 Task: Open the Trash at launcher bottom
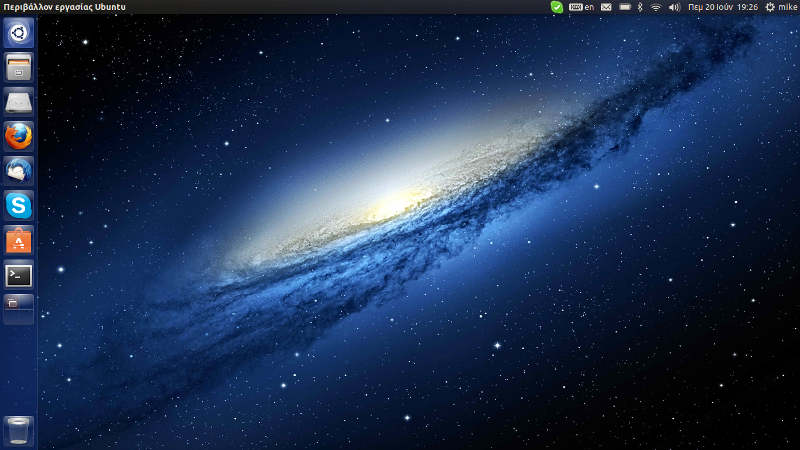click(19, 430)
